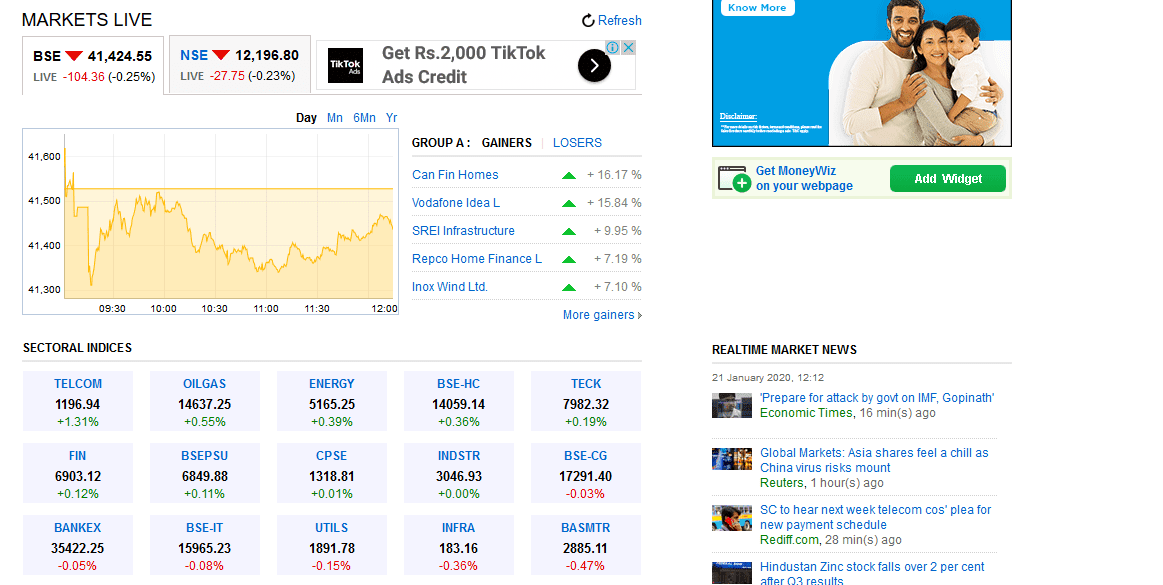Click green up arrow beside SREI Infrastructure
Viewport: 1163px width, 585px height.
569,232
